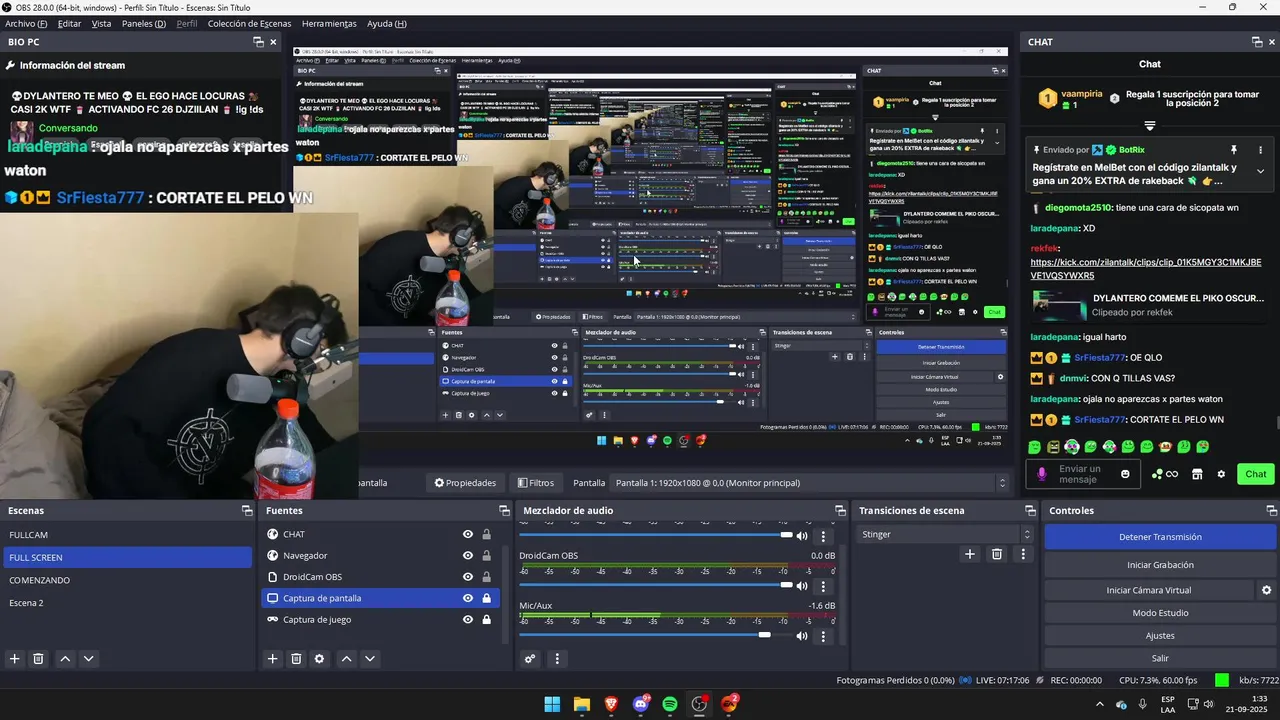Open Discord from the taskbar

coord(641,704)
